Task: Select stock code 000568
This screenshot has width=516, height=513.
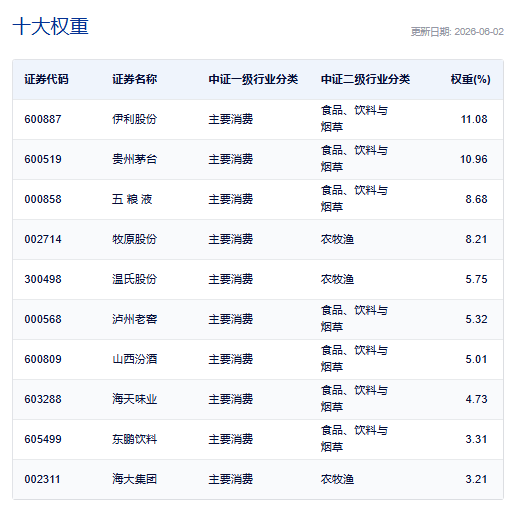Action: (x=43, y=319)
